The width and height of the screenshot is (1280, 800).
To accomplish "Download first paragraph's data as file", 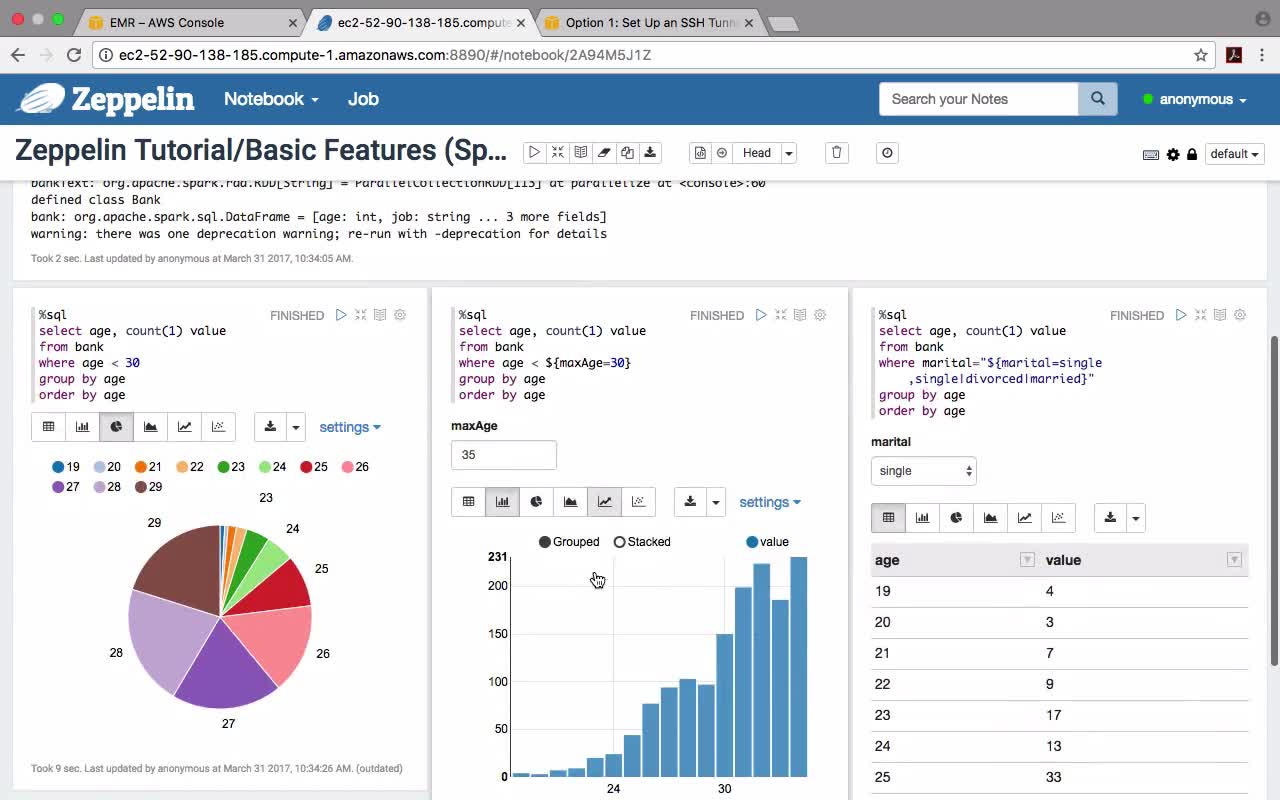I will pyautogui.click(x=270, y=427).
